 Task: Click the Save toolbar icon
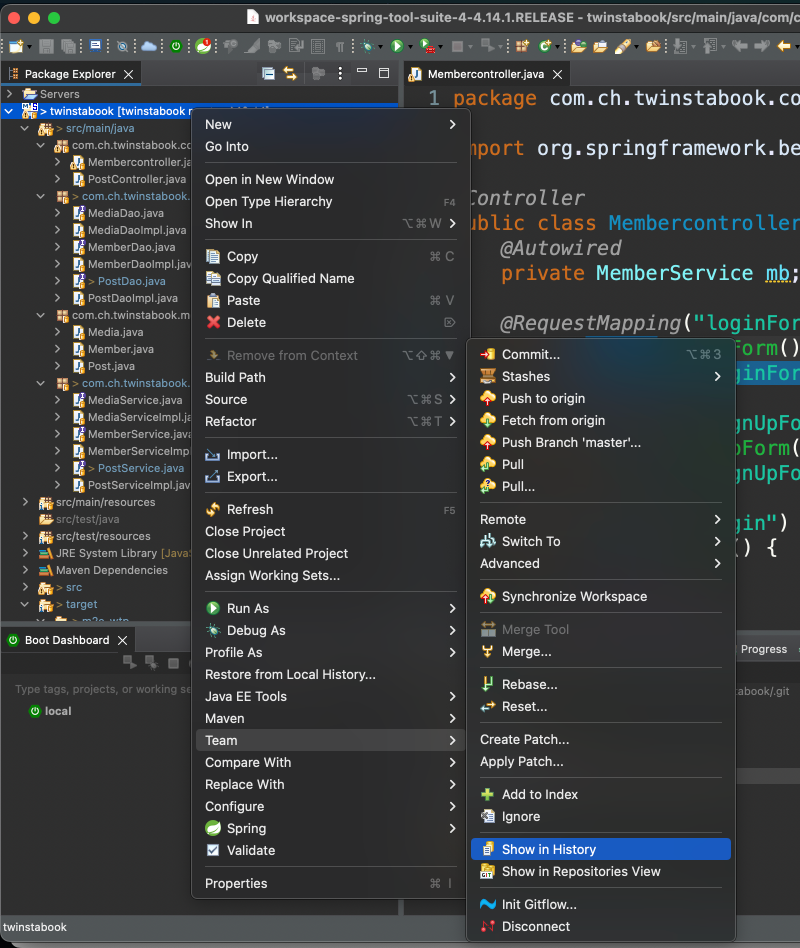click(47, 46)
